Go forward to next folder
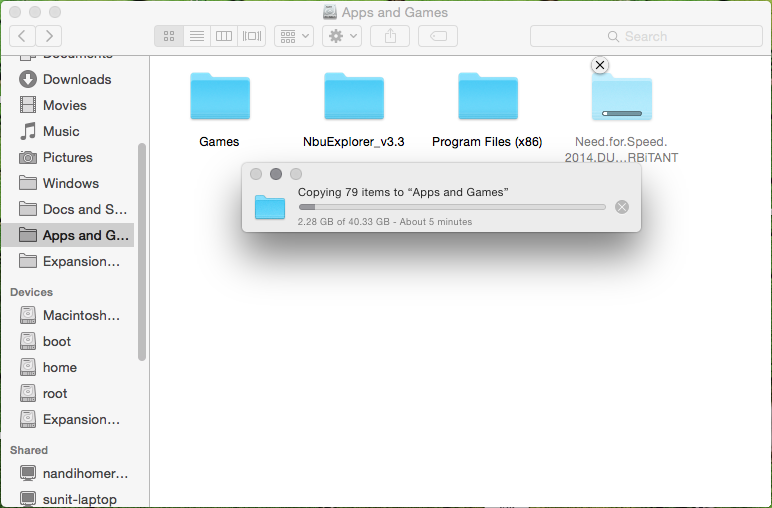This screenshot has width=772, height=508. [48, 36]
